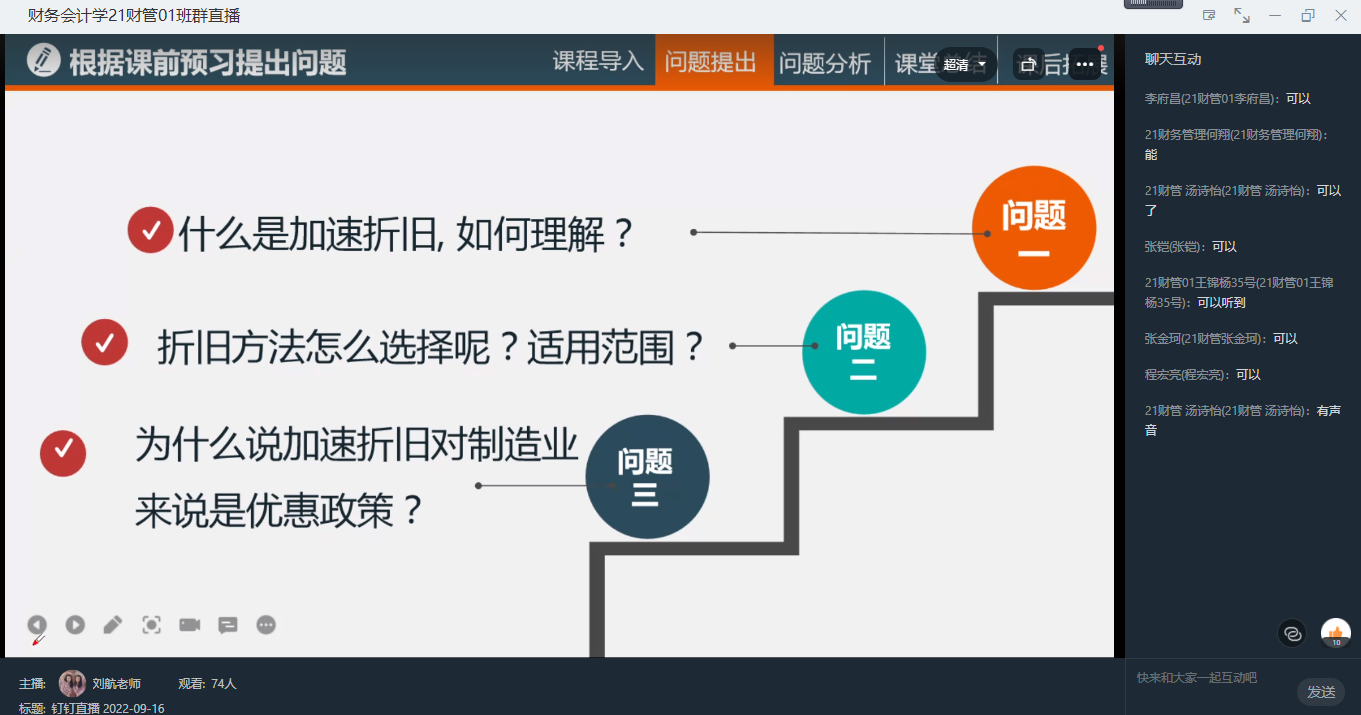Click the previous slide arrow icon
This screenshot has height=715, width=1361.
pos(37,624)
